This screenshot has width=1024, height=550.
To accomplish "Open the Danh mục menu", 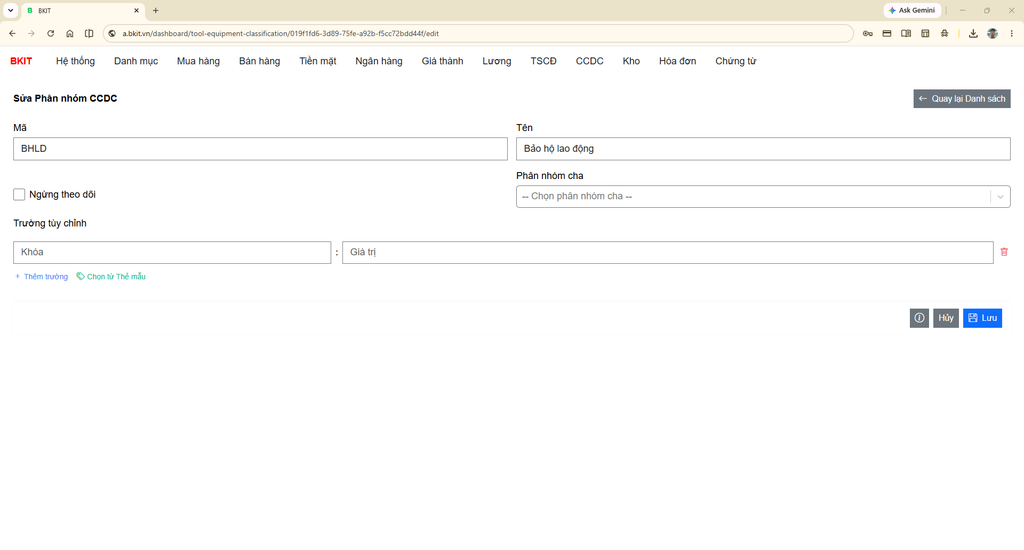I will coord(136,61).
